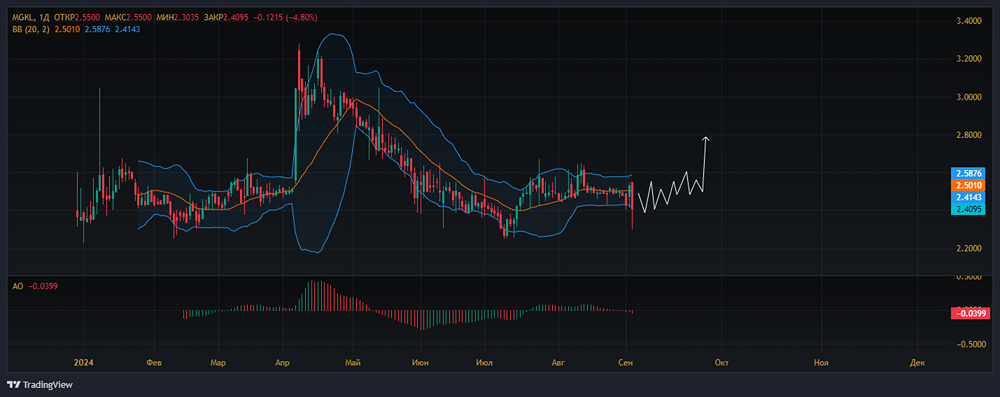
Task: Click the 3.4000 price axis label
Action: click(x=968, y=21)
